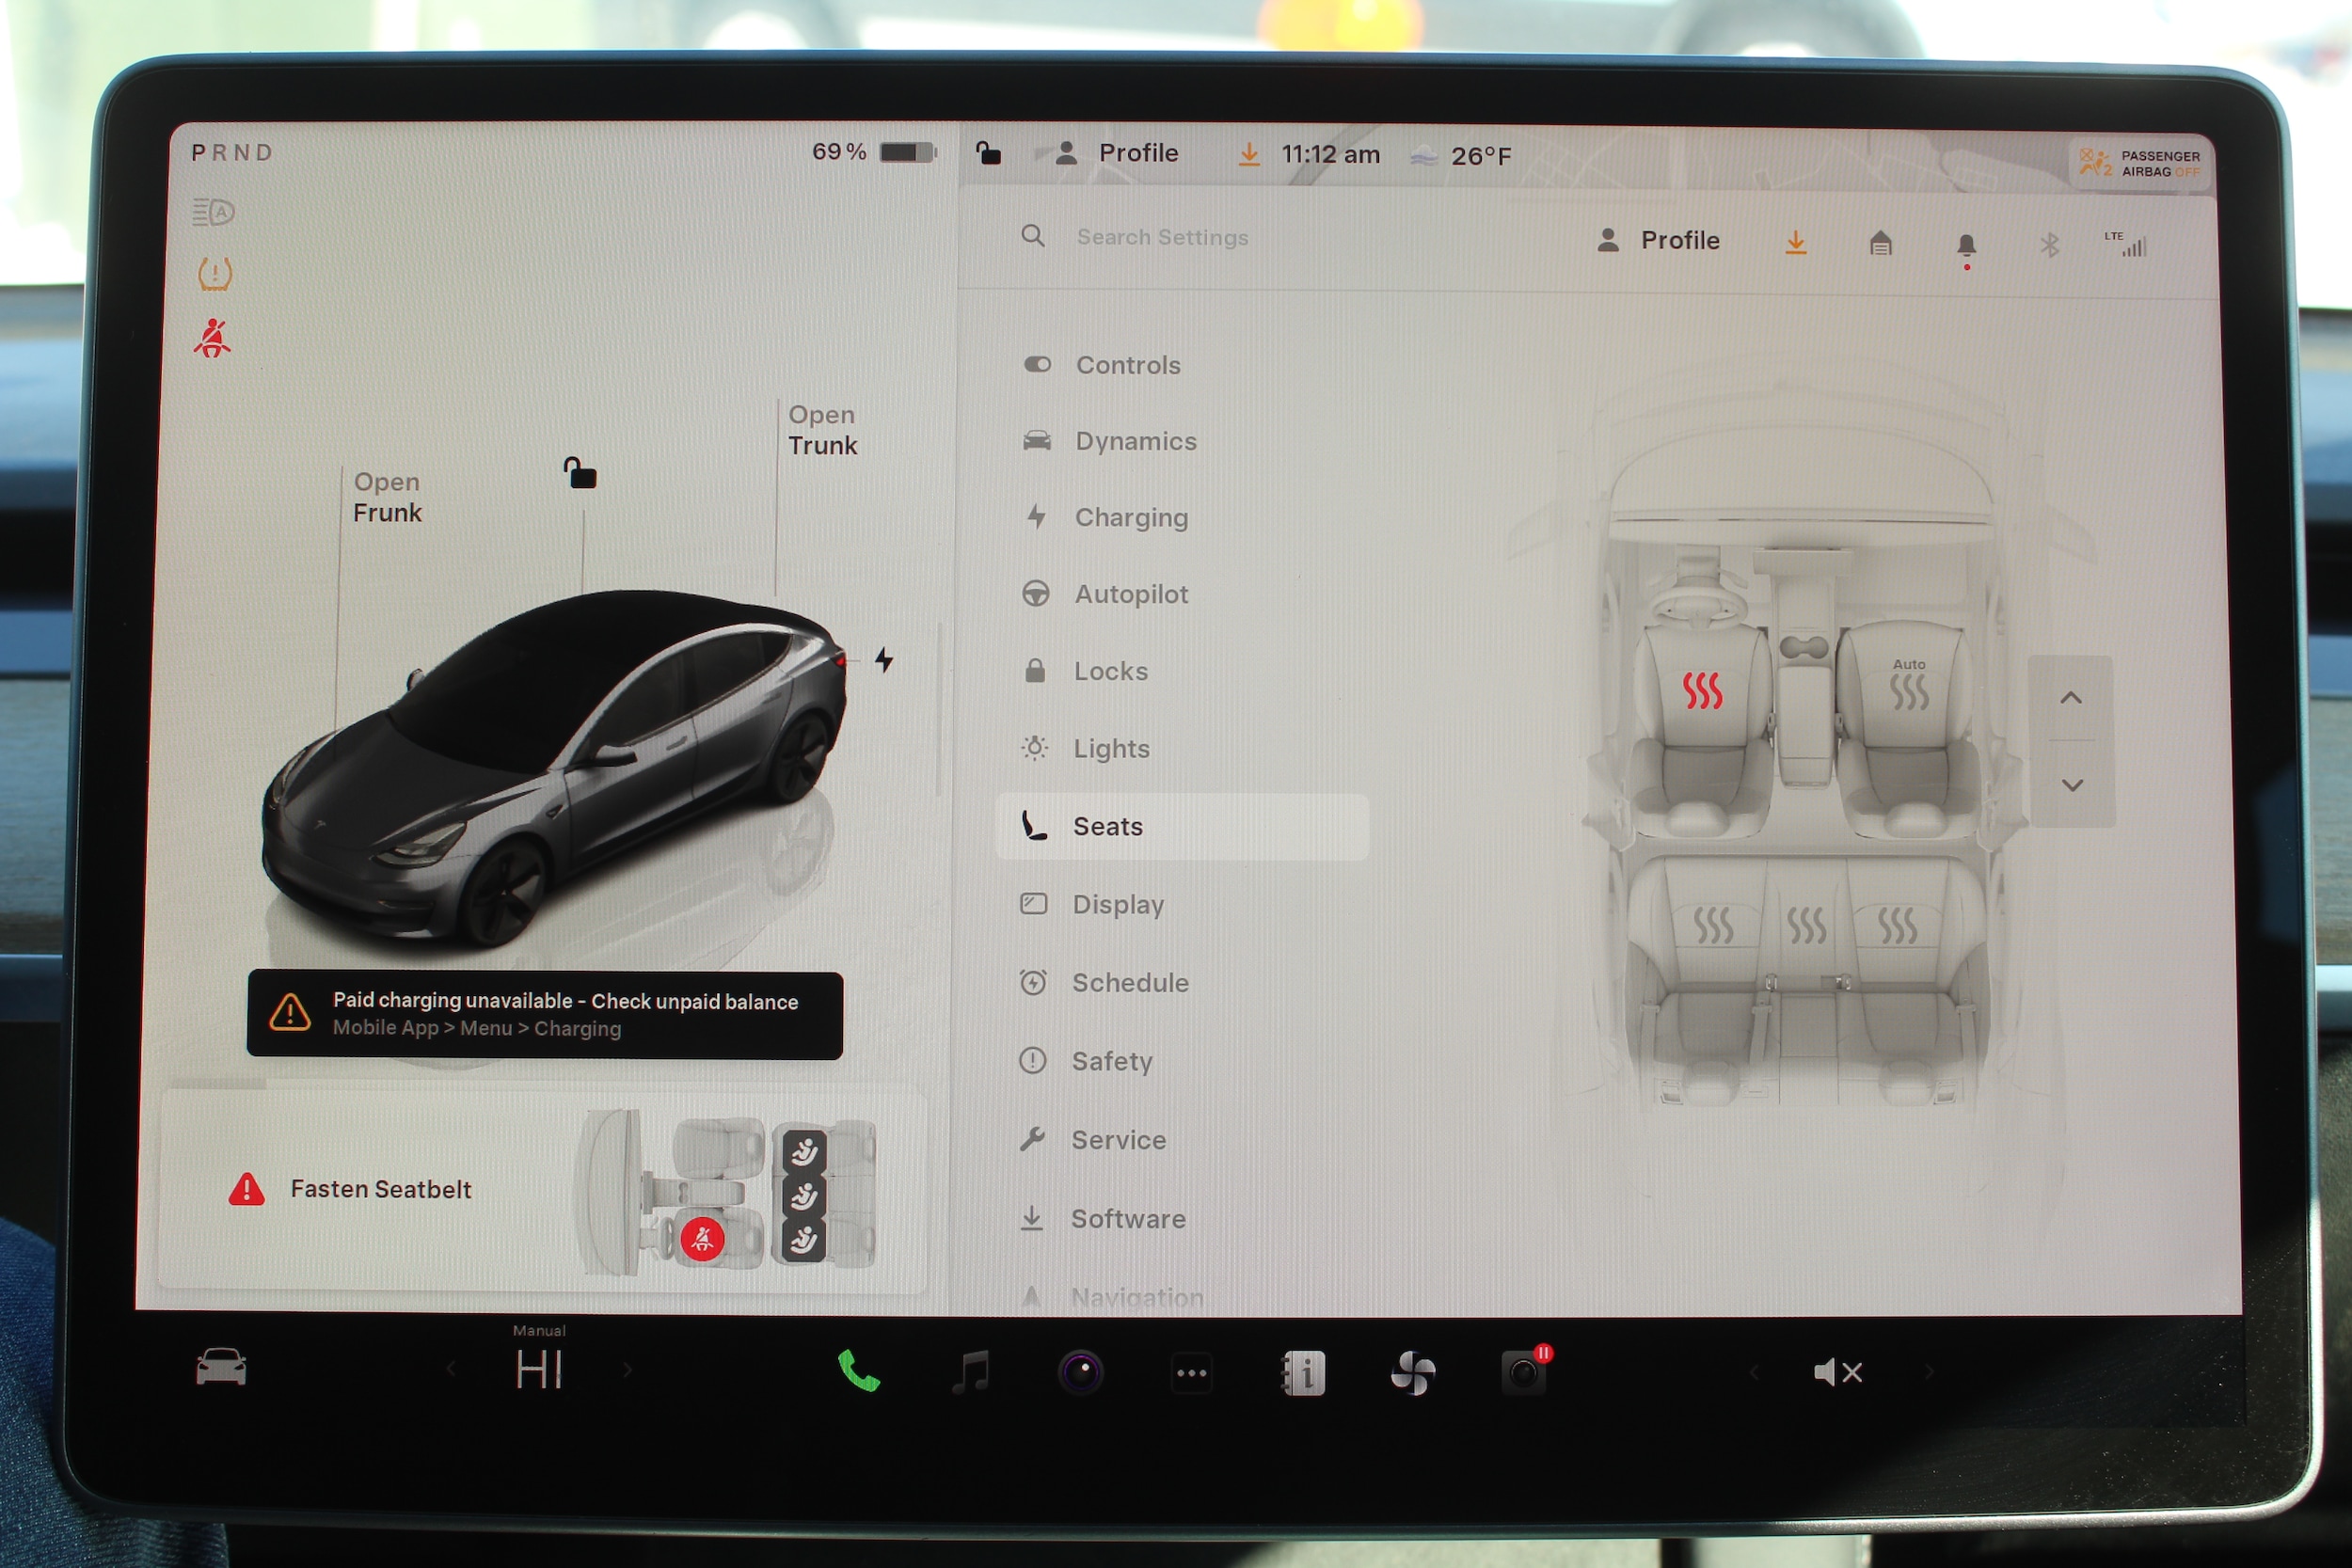Tap the Bluetooth icon

click(x=2048, y=245)
